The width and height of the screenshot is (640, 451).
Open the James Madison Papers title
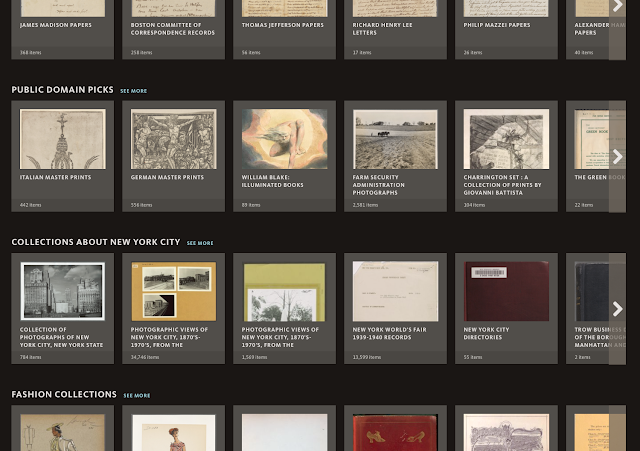pyautogui.click(x=56, y=25)
